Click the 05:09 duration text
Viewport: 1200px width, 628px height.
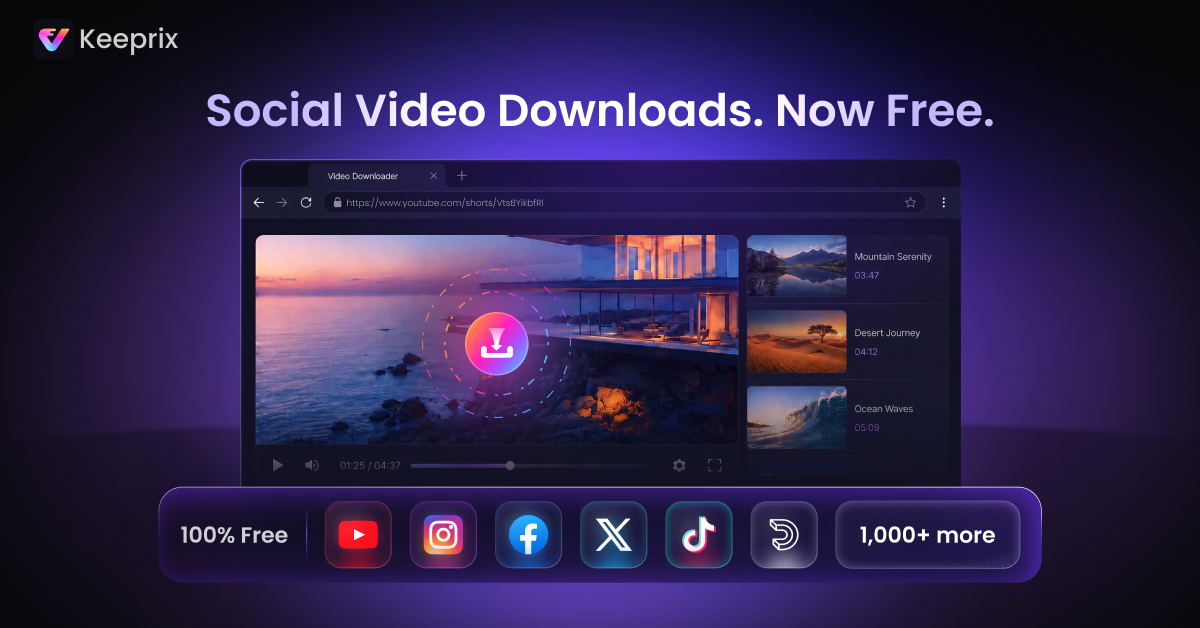(866, 428)
